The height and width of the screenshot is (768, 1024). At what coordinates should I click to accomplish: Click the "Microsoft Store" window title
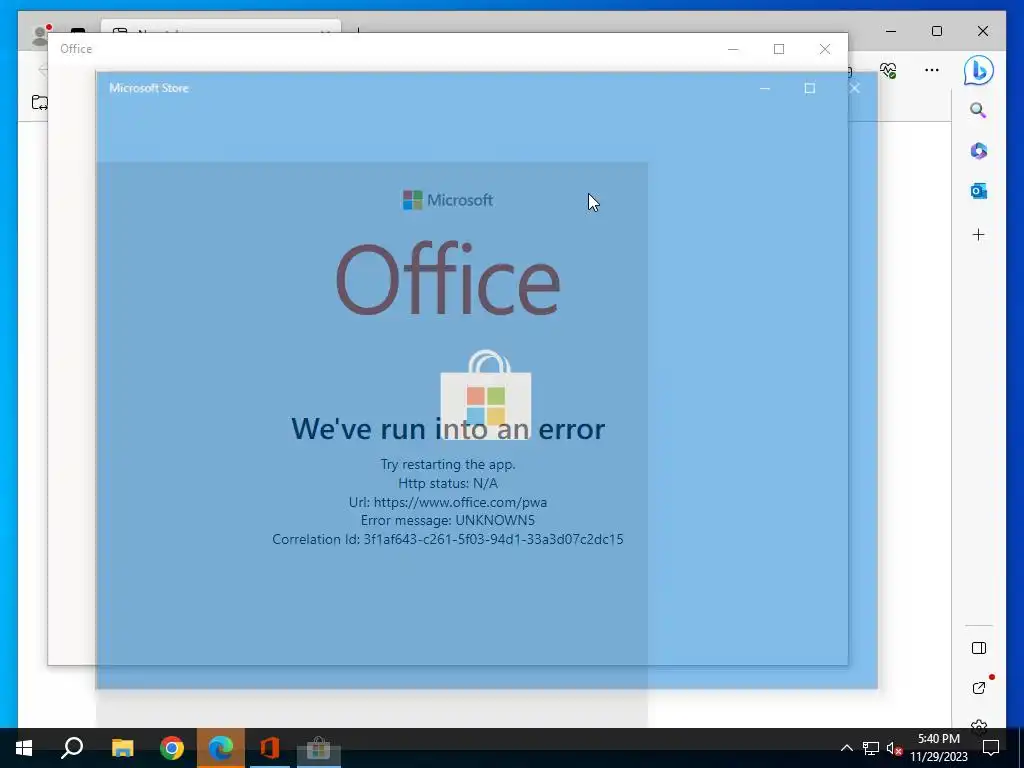[149, 88]
